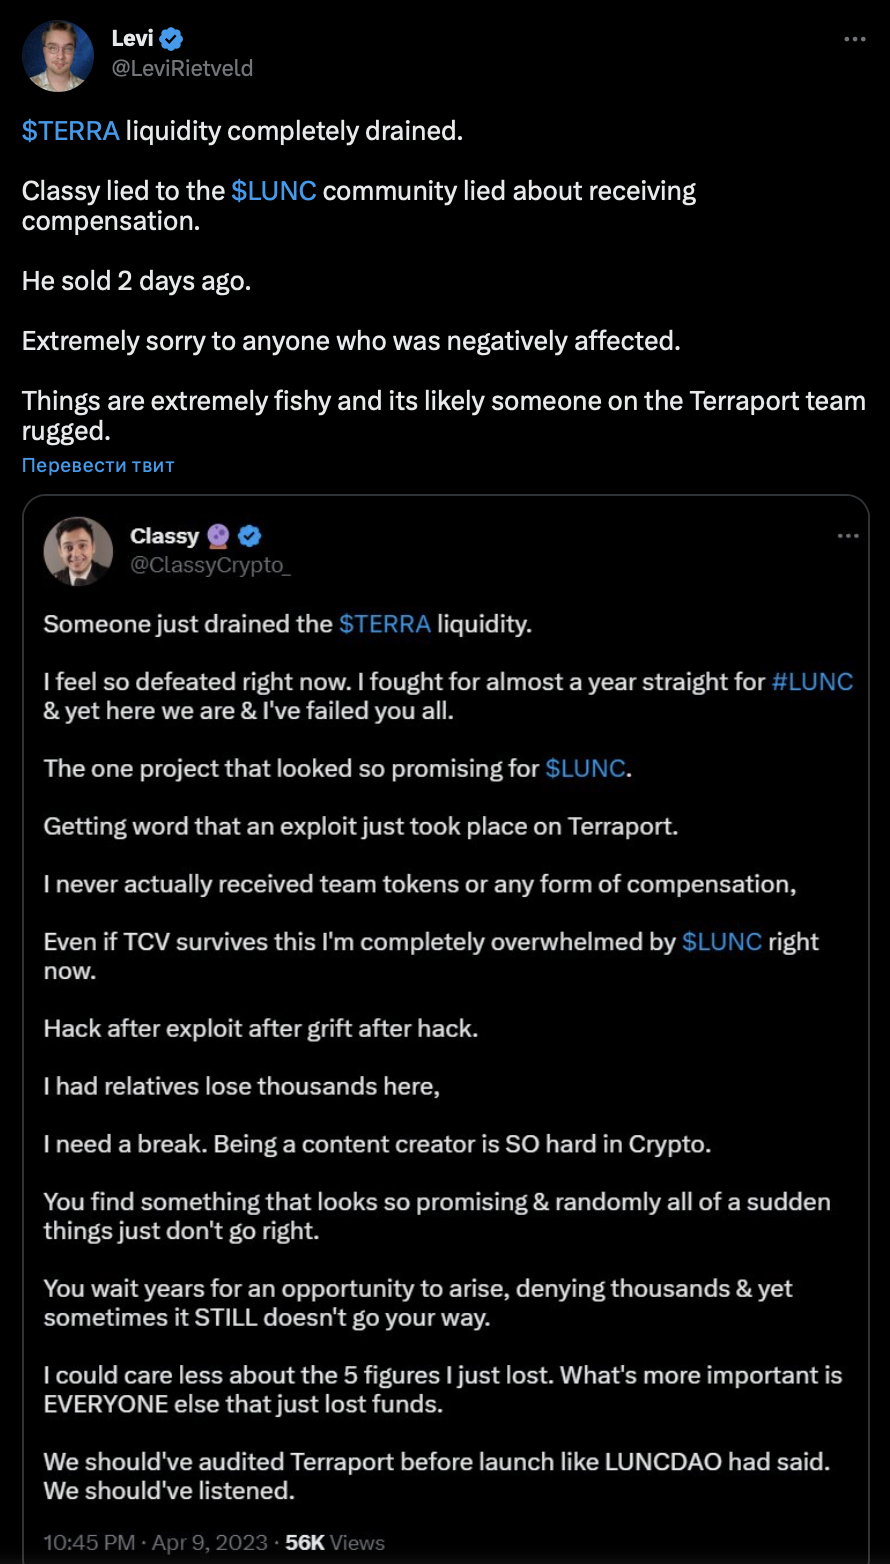890x1564 pixels.
Task: Open more options on Classy's quoted tweet
Action: click(x=848, y=537)
